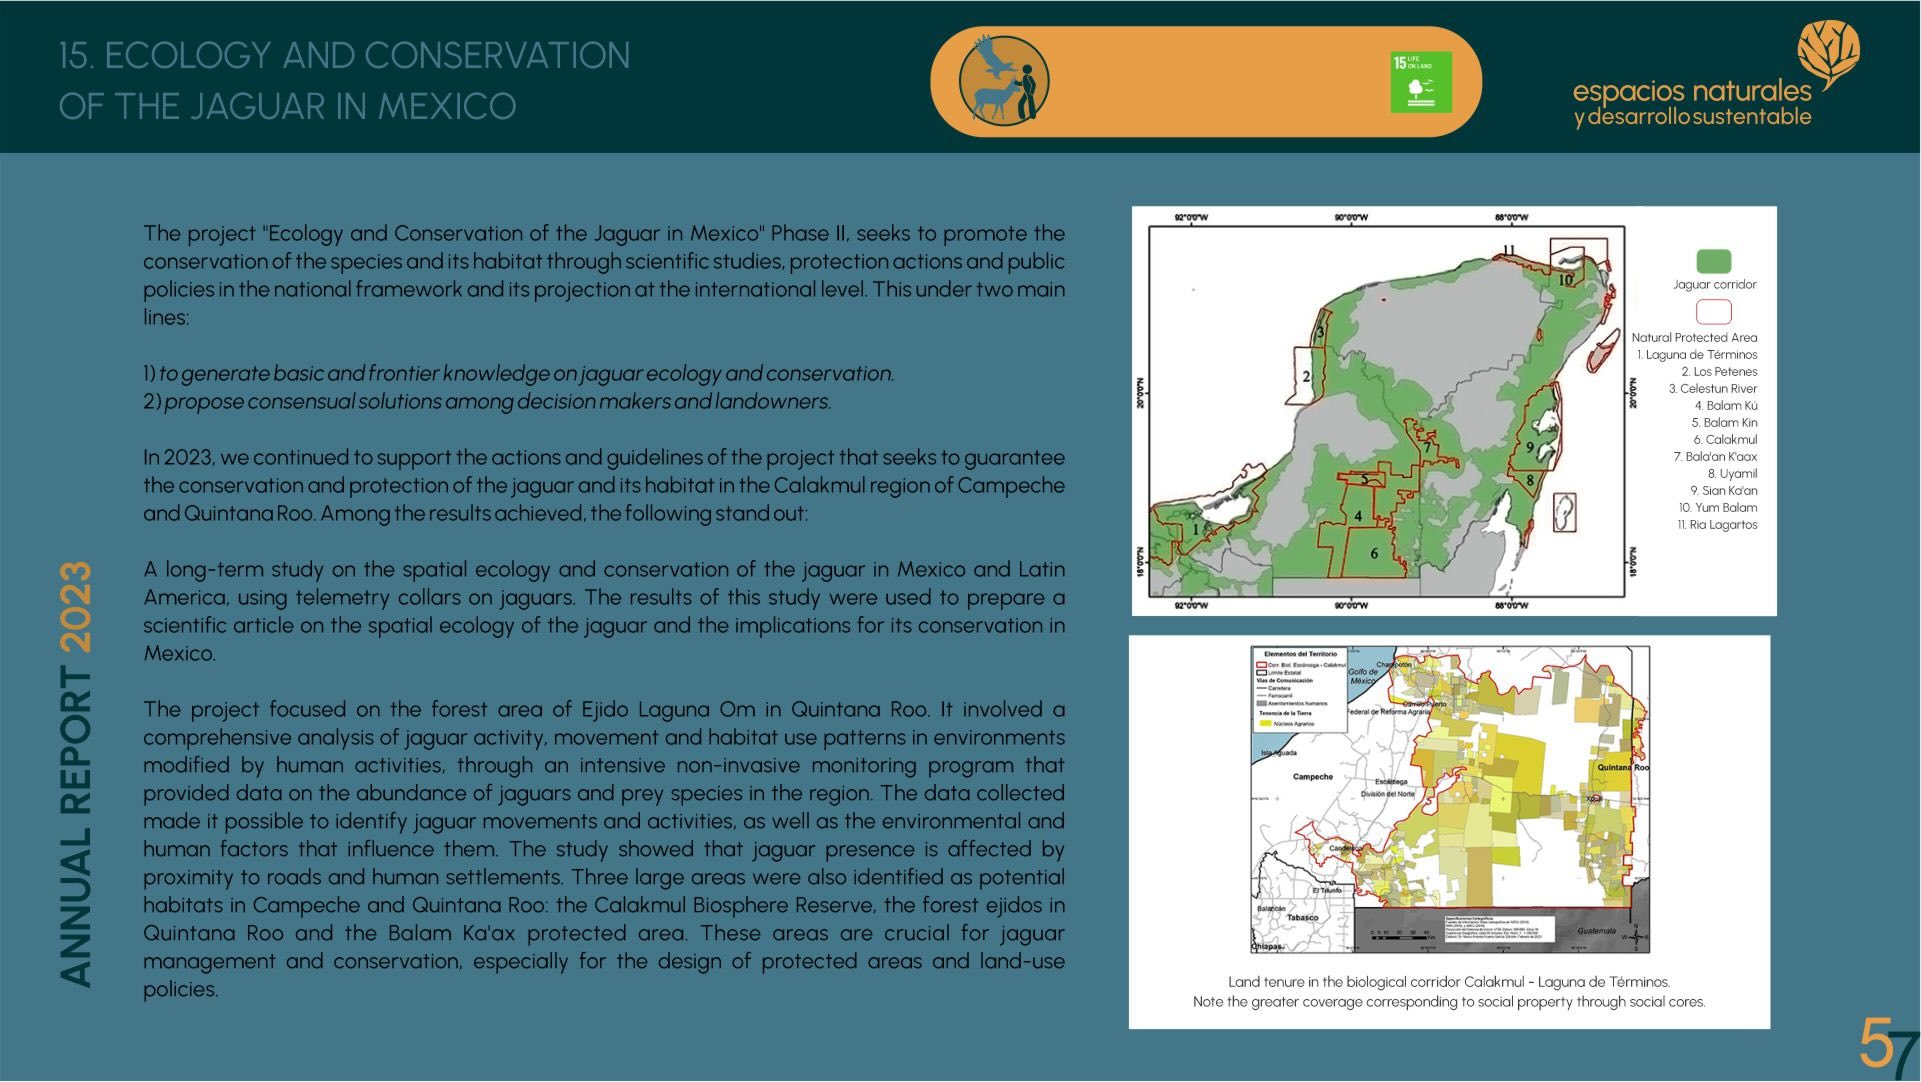Click 'Natural Protected Area' legend label
The image size is (1921, 1082).
pyautogui.click(x=1694, y=338)
